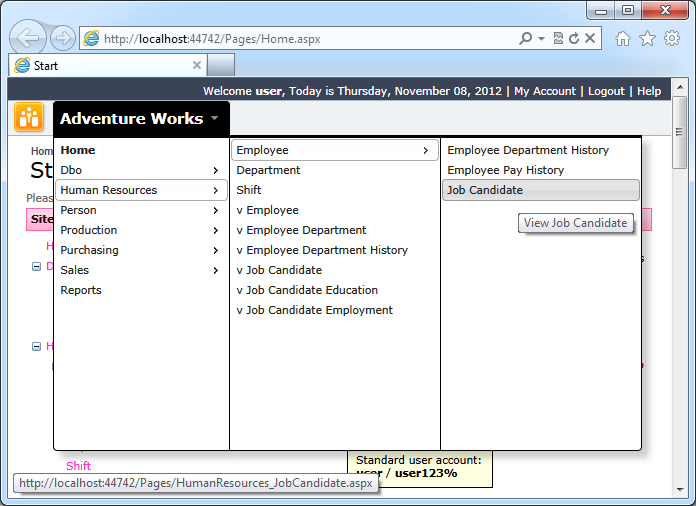Open v Employee view entry
This screenshot has height=506, width=696.
pos(335,210)
